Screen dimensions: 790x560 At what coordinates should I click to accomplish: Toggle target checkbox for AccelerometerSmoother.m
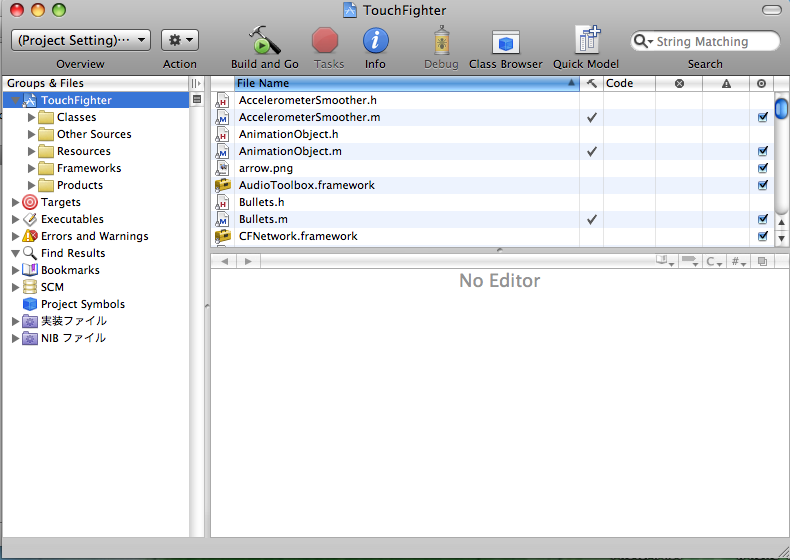pyautogui.click(x=763, y=117)
